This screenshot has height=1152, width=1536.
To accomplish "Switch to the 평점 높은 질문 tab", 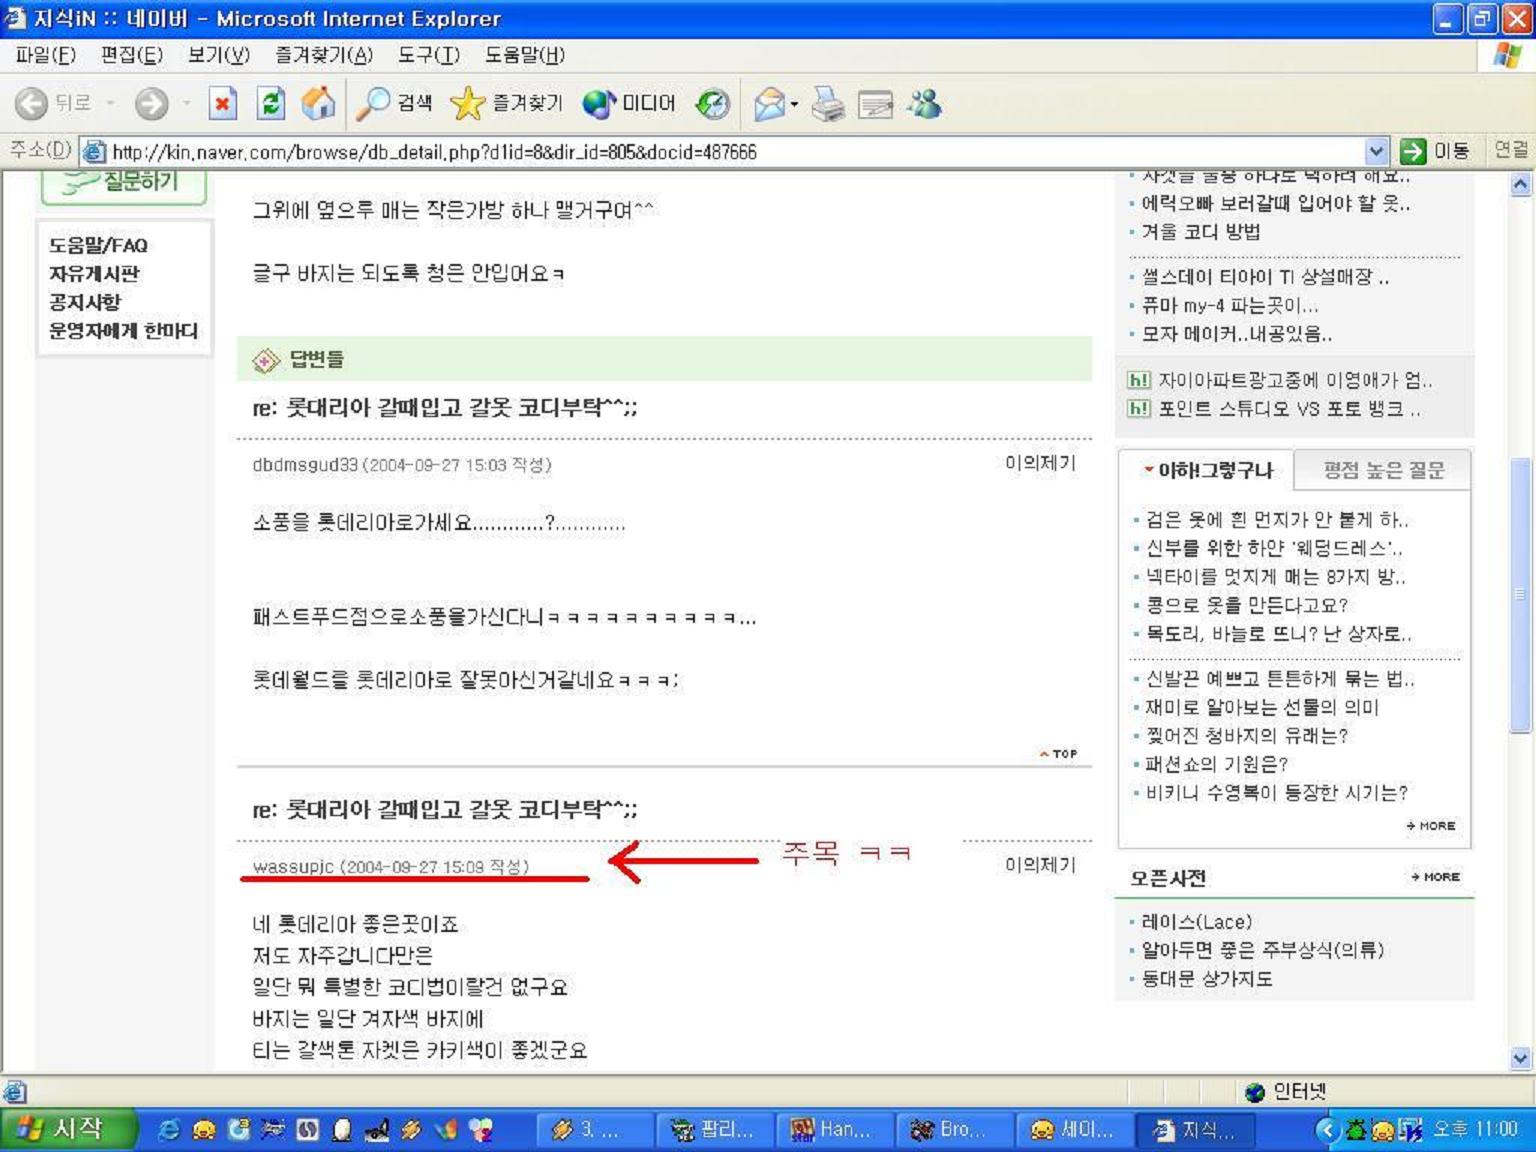I will click(x=1383, y=470).
